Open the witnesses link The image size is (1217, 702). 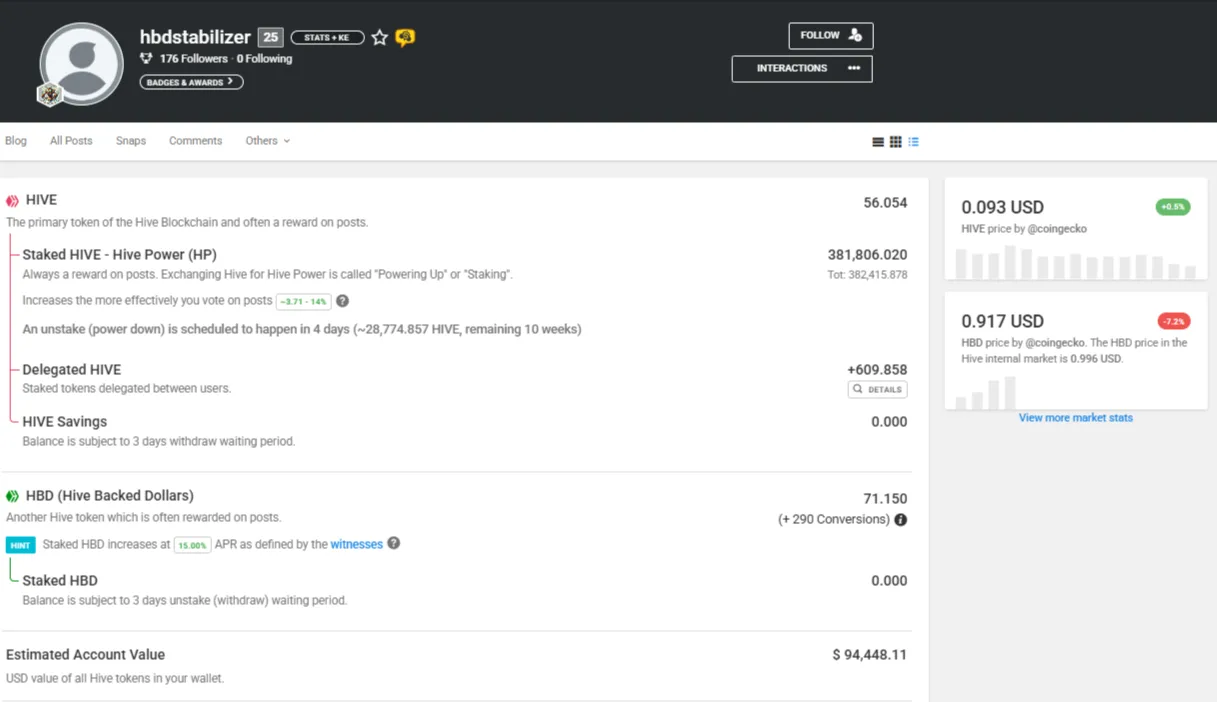coord(357,544)
